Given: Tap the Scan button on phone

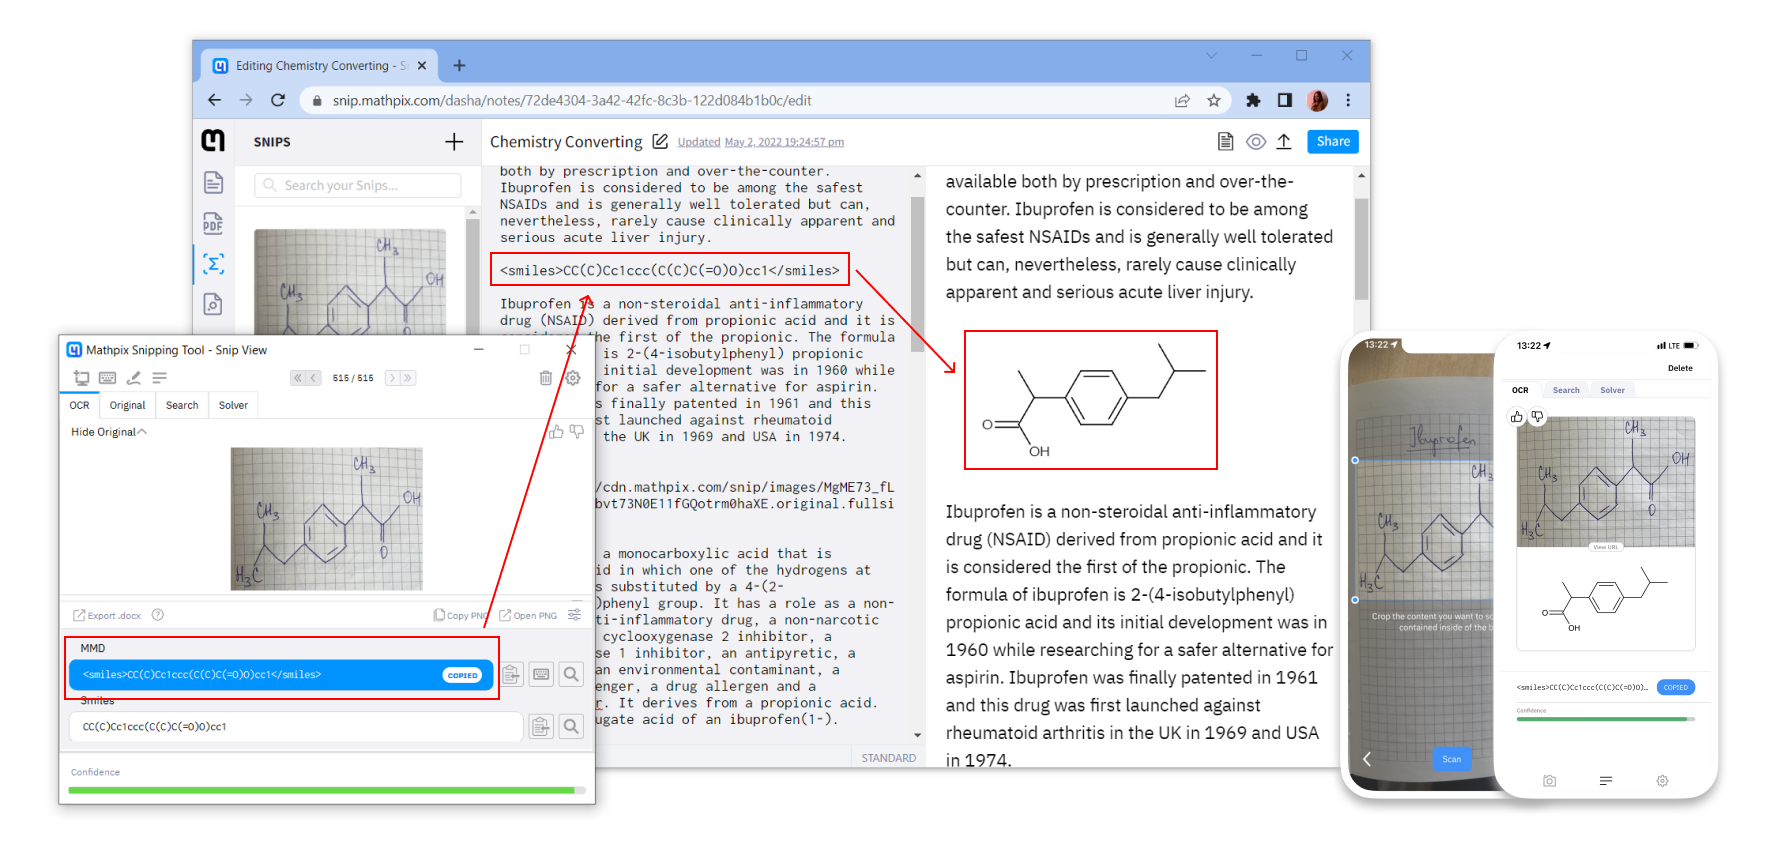Looking at the screenshot, I should coord(1452,759).
